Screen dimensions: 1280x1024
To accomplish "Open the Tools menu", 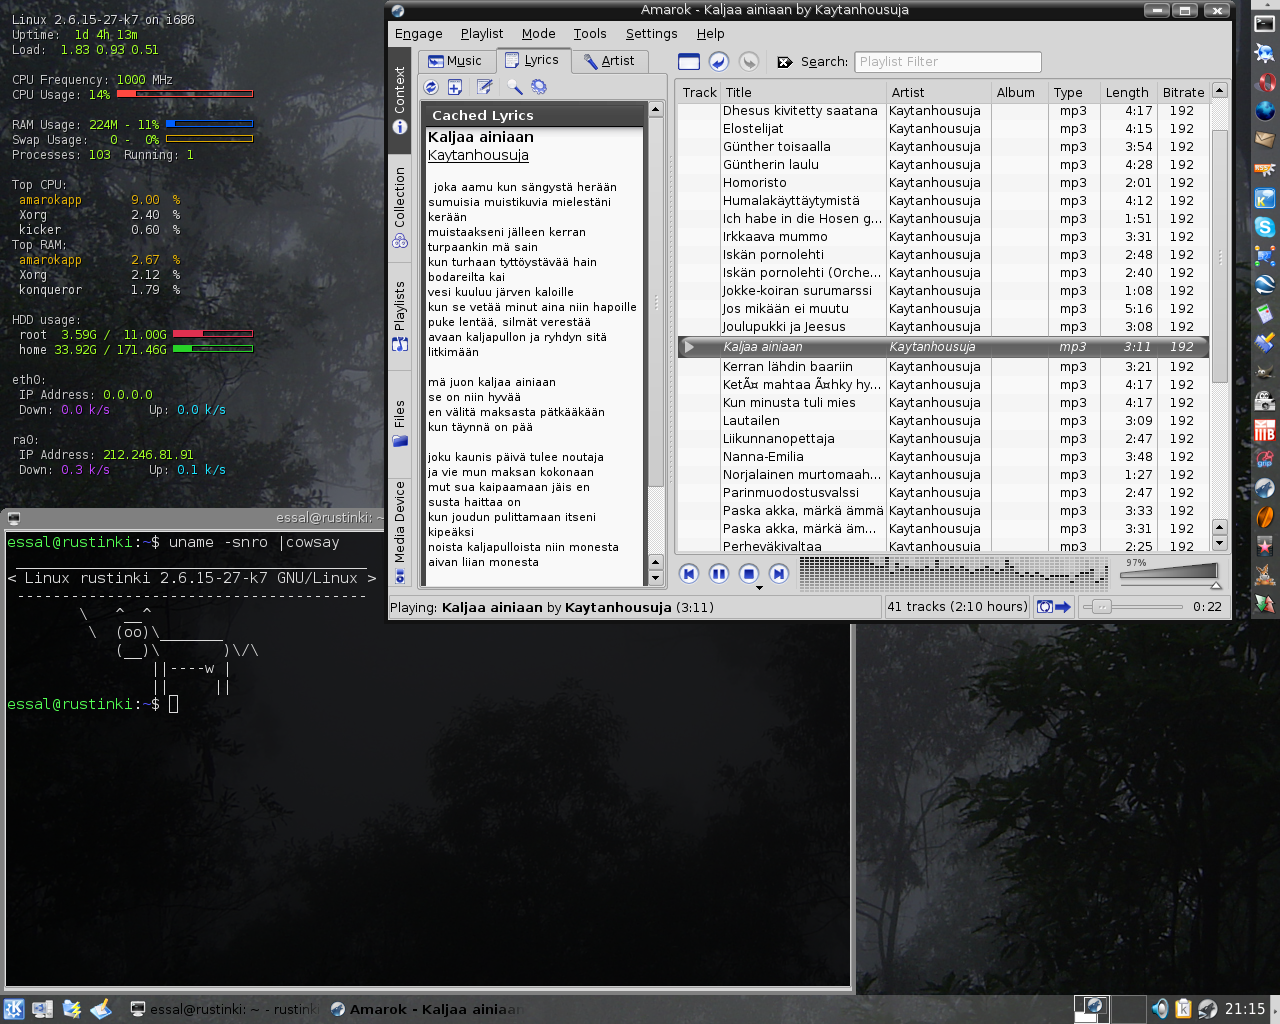I will click(x=590, y=34).
